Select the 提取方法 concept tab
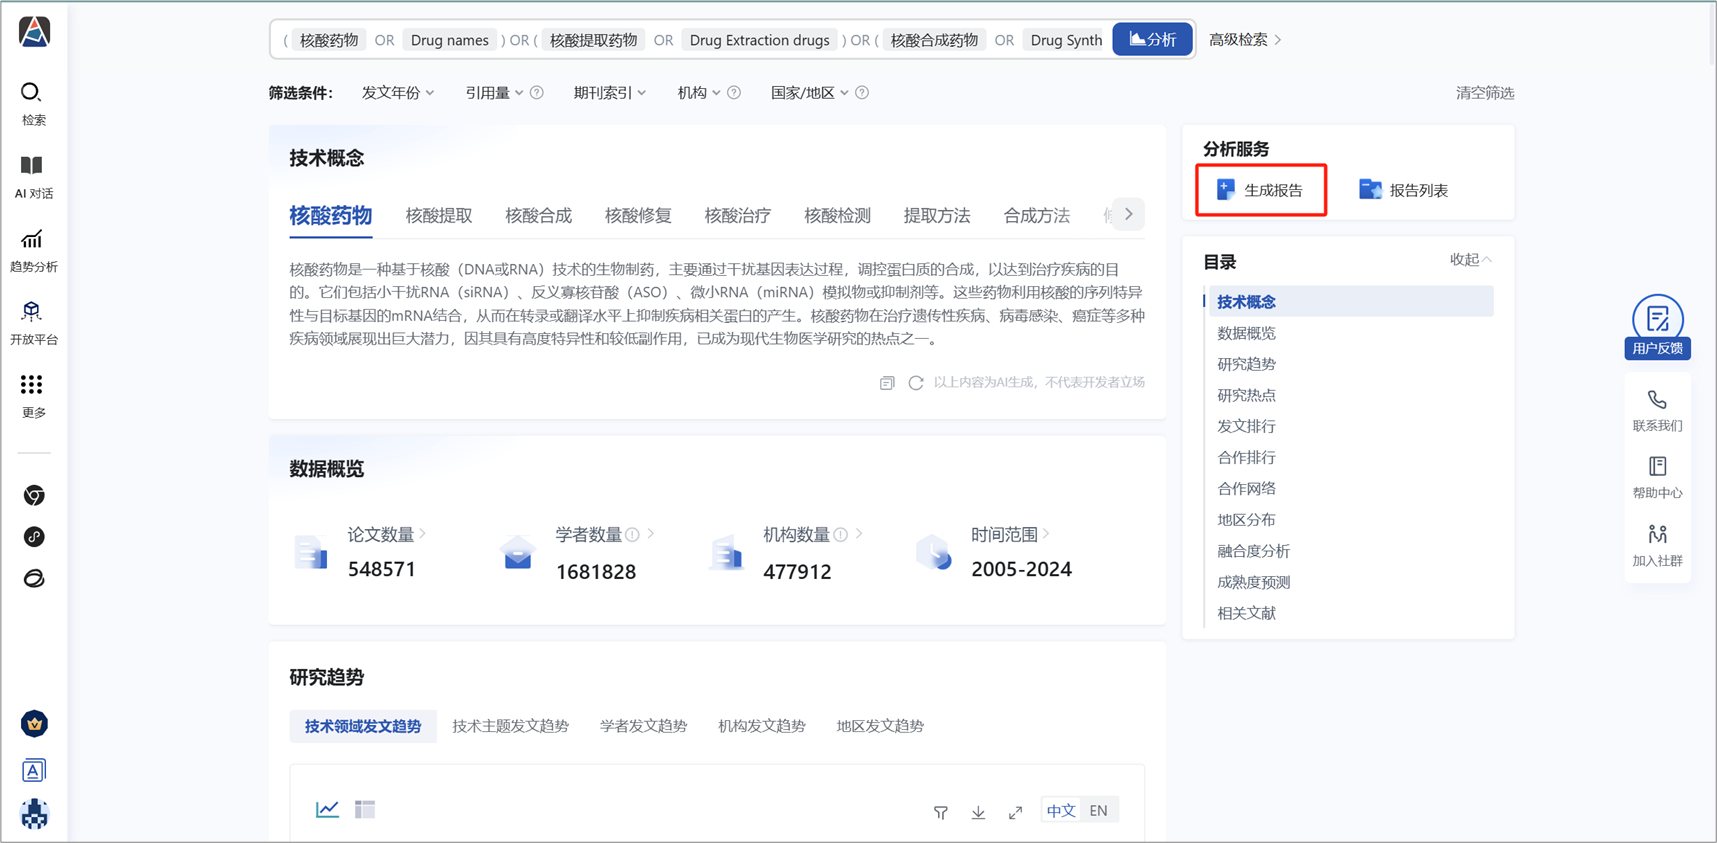Viewport: 1717px width, 843px height. click(x=937, y=215)
